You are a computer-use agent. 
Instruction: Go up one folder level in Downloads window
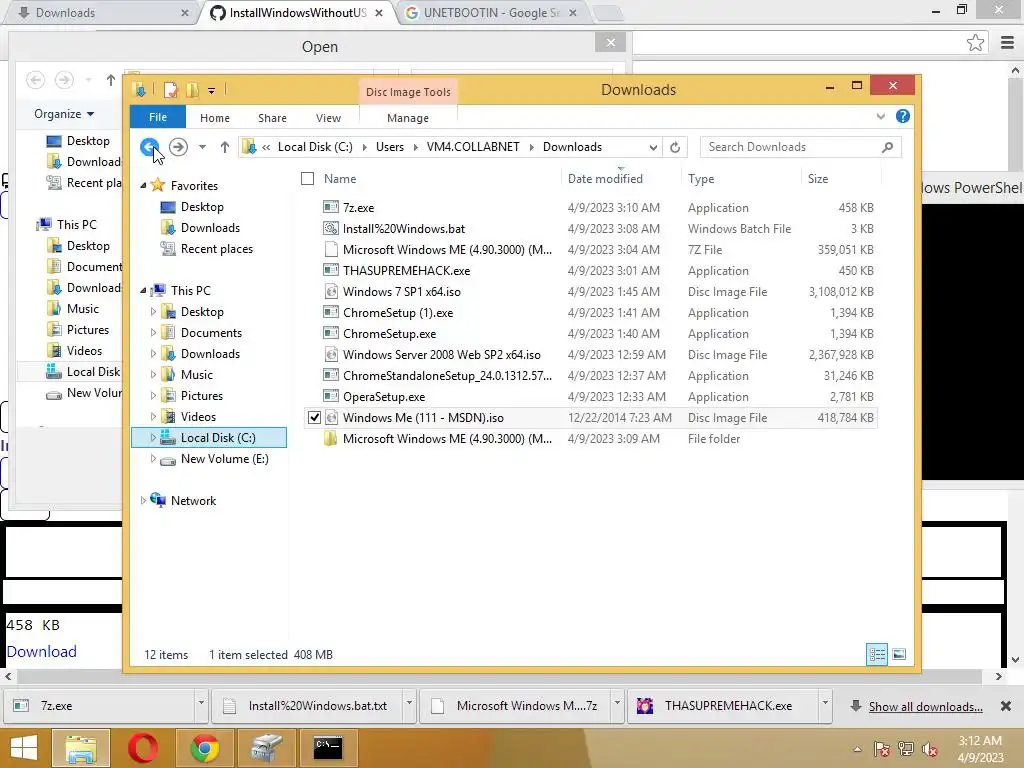coord(225,147)
